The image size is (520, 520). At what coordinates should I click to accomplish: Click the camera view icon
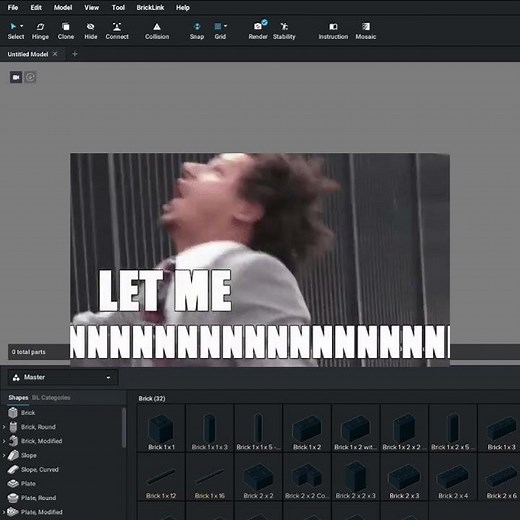[16, 77]
